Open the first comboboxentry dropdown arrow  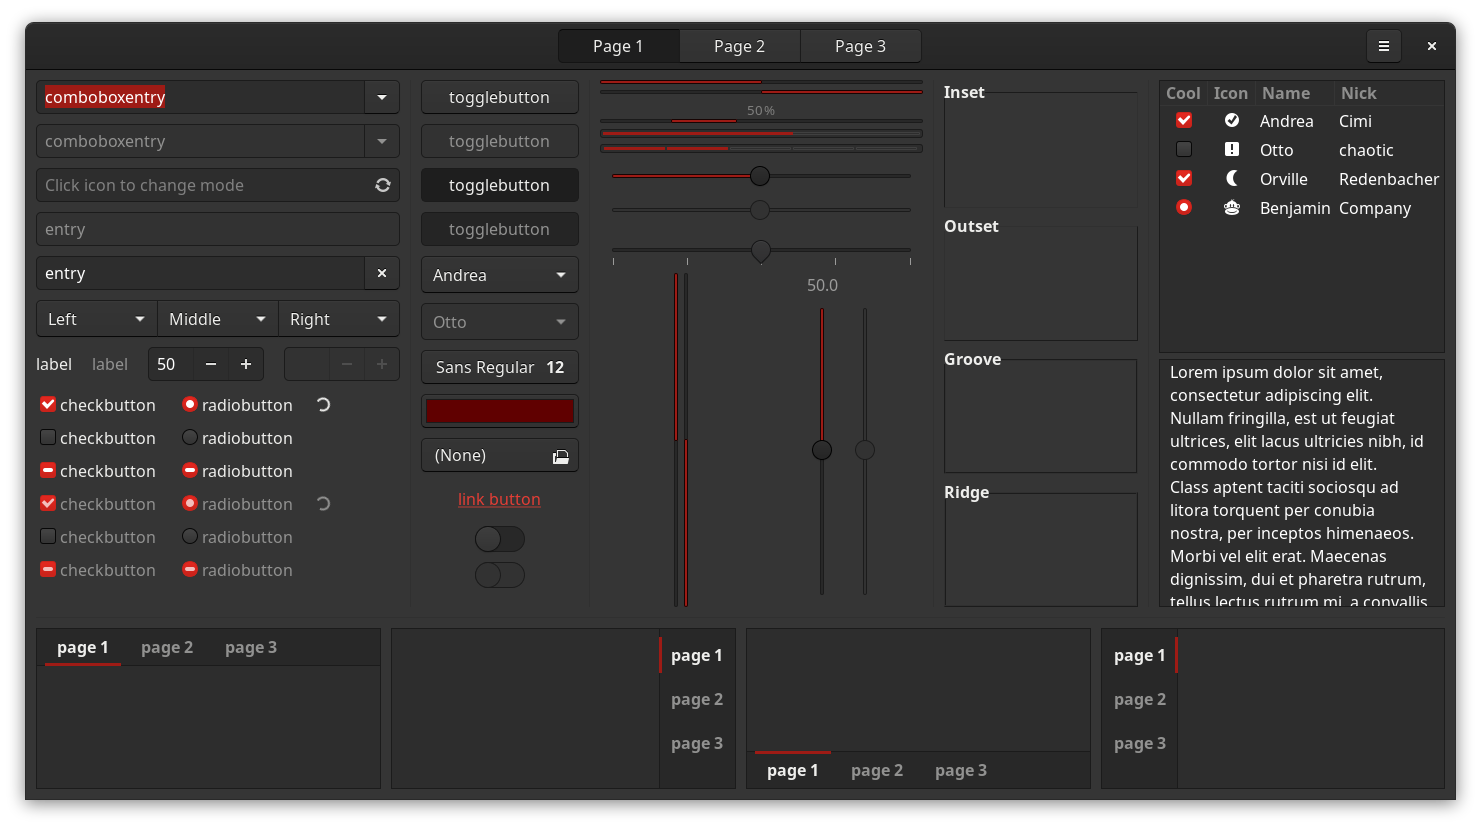[x=382, y=97]
